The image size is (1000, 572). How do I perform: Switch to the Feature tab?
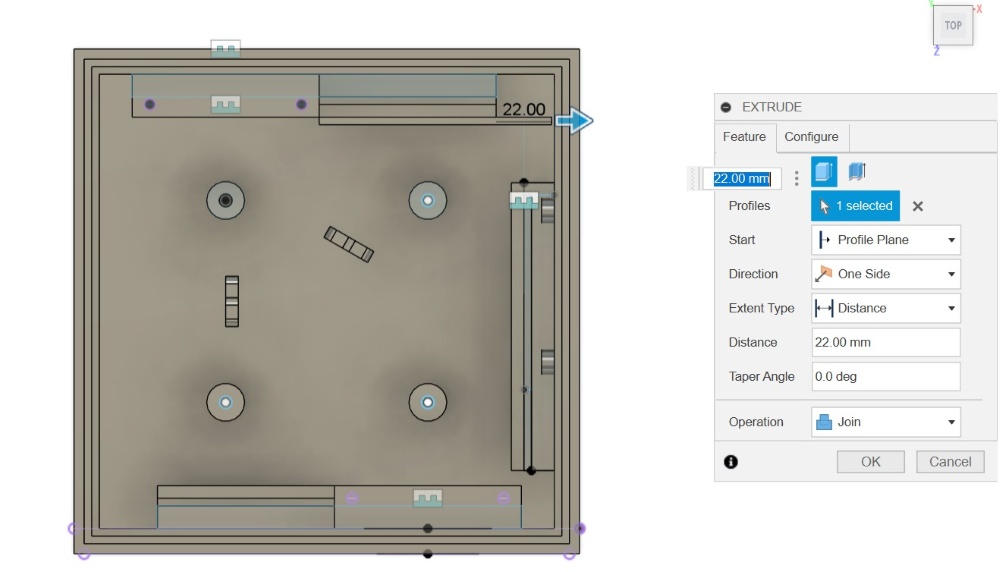(744, 136)
